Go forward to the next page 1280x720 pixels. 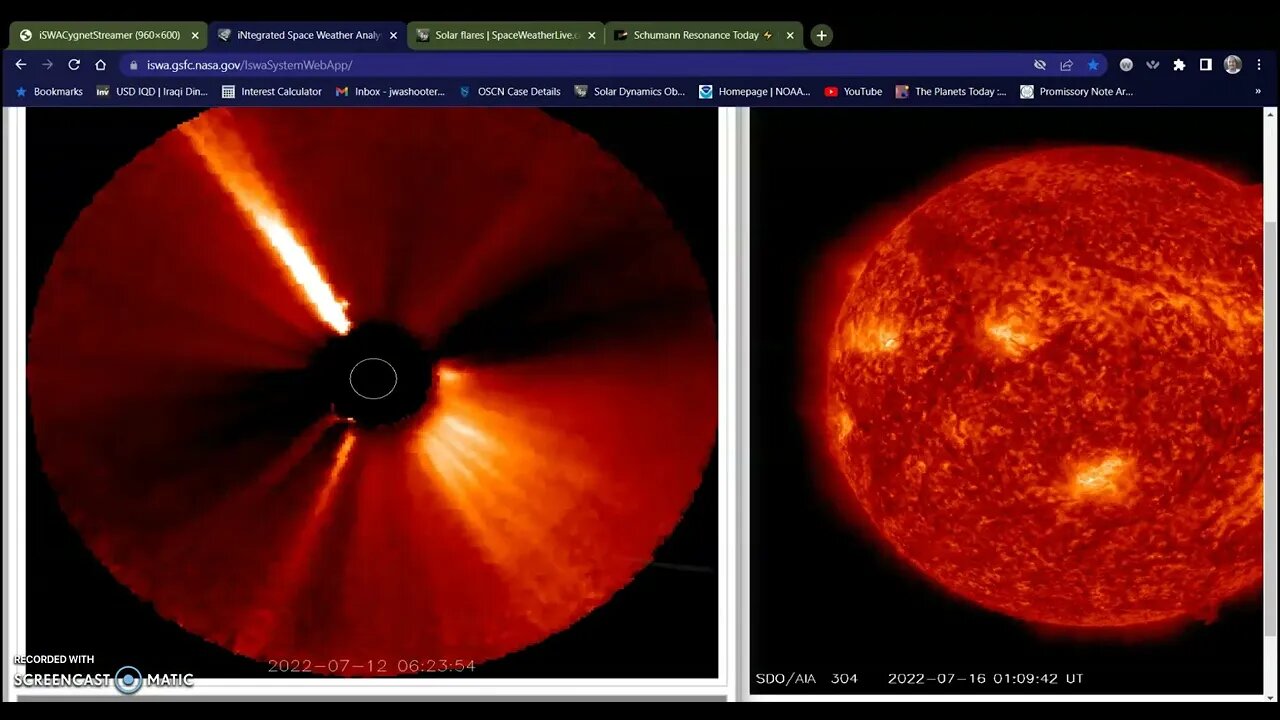point(47,64)
